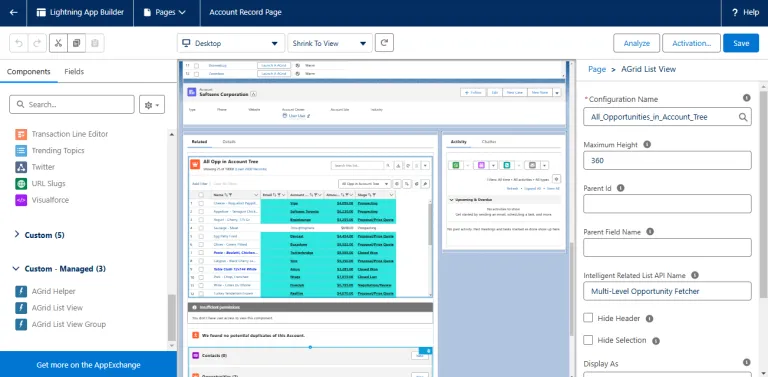Open the component settings gear menu
Viewport: 768px width, 377px height.
(x=152, y=105)
